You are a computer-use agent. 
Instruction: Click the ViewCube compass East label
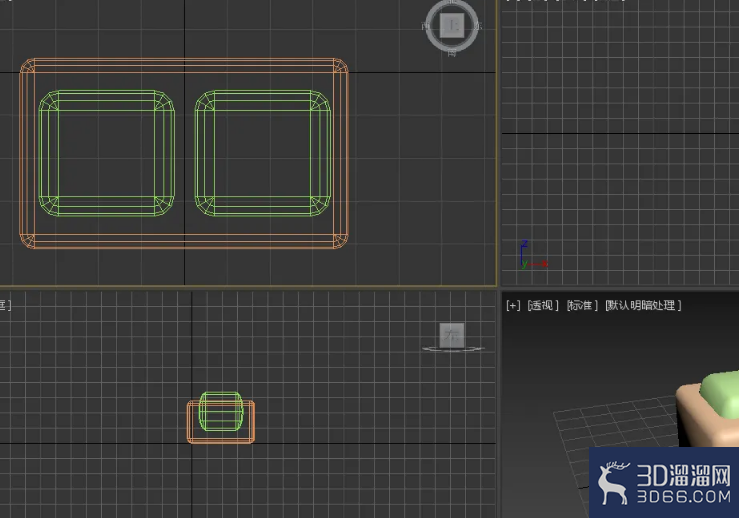pyautogui.click(x=479, y=26)
